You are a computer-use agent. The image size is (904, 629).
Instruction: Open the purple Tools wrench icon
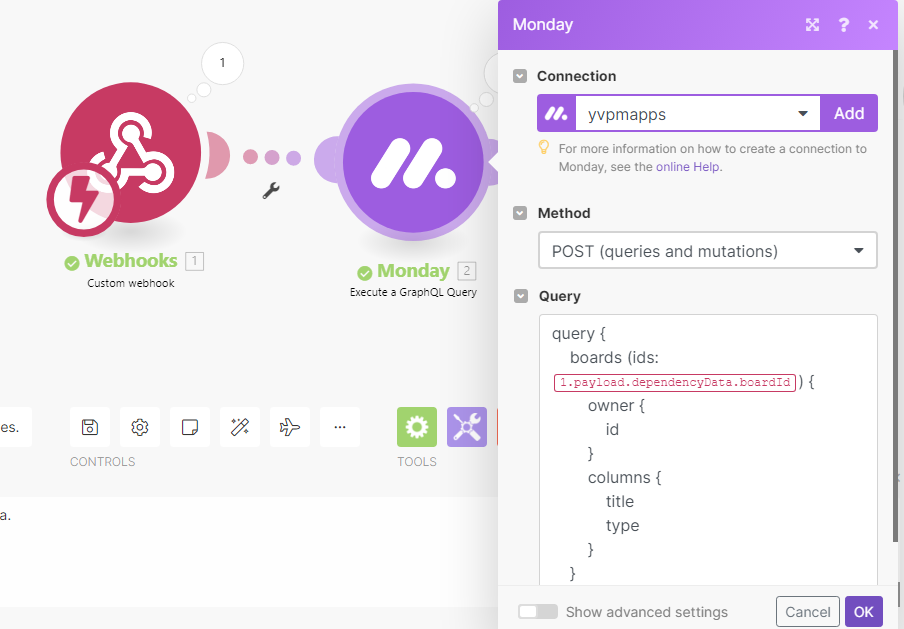467,427
